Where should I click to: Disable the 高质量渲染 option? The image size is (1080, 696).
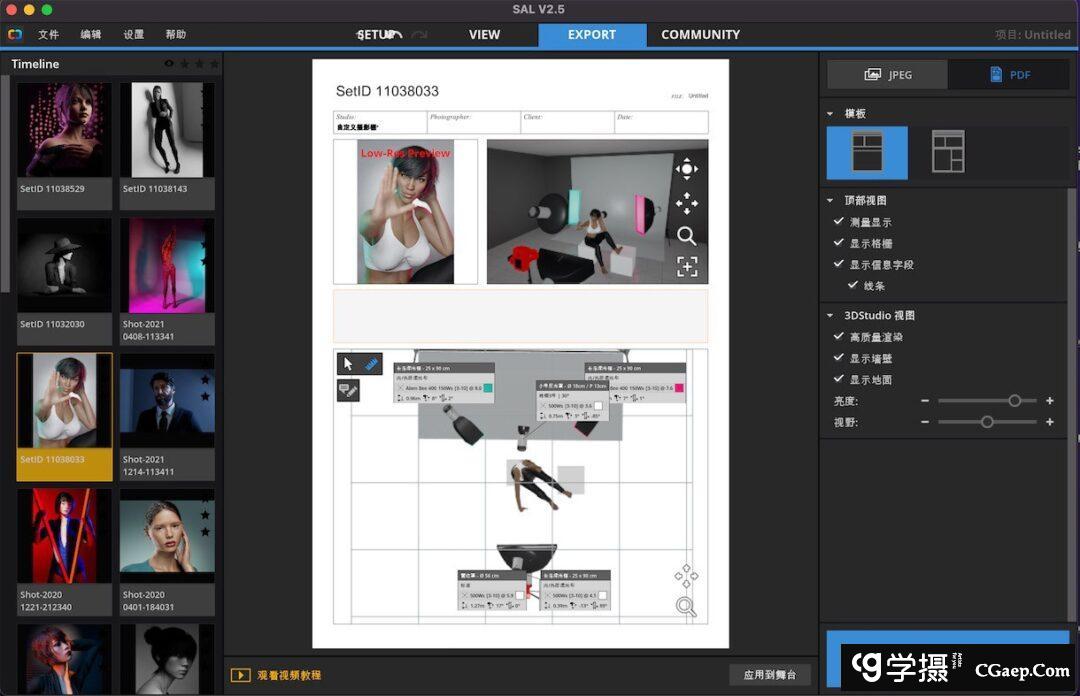tap(839, 337)
